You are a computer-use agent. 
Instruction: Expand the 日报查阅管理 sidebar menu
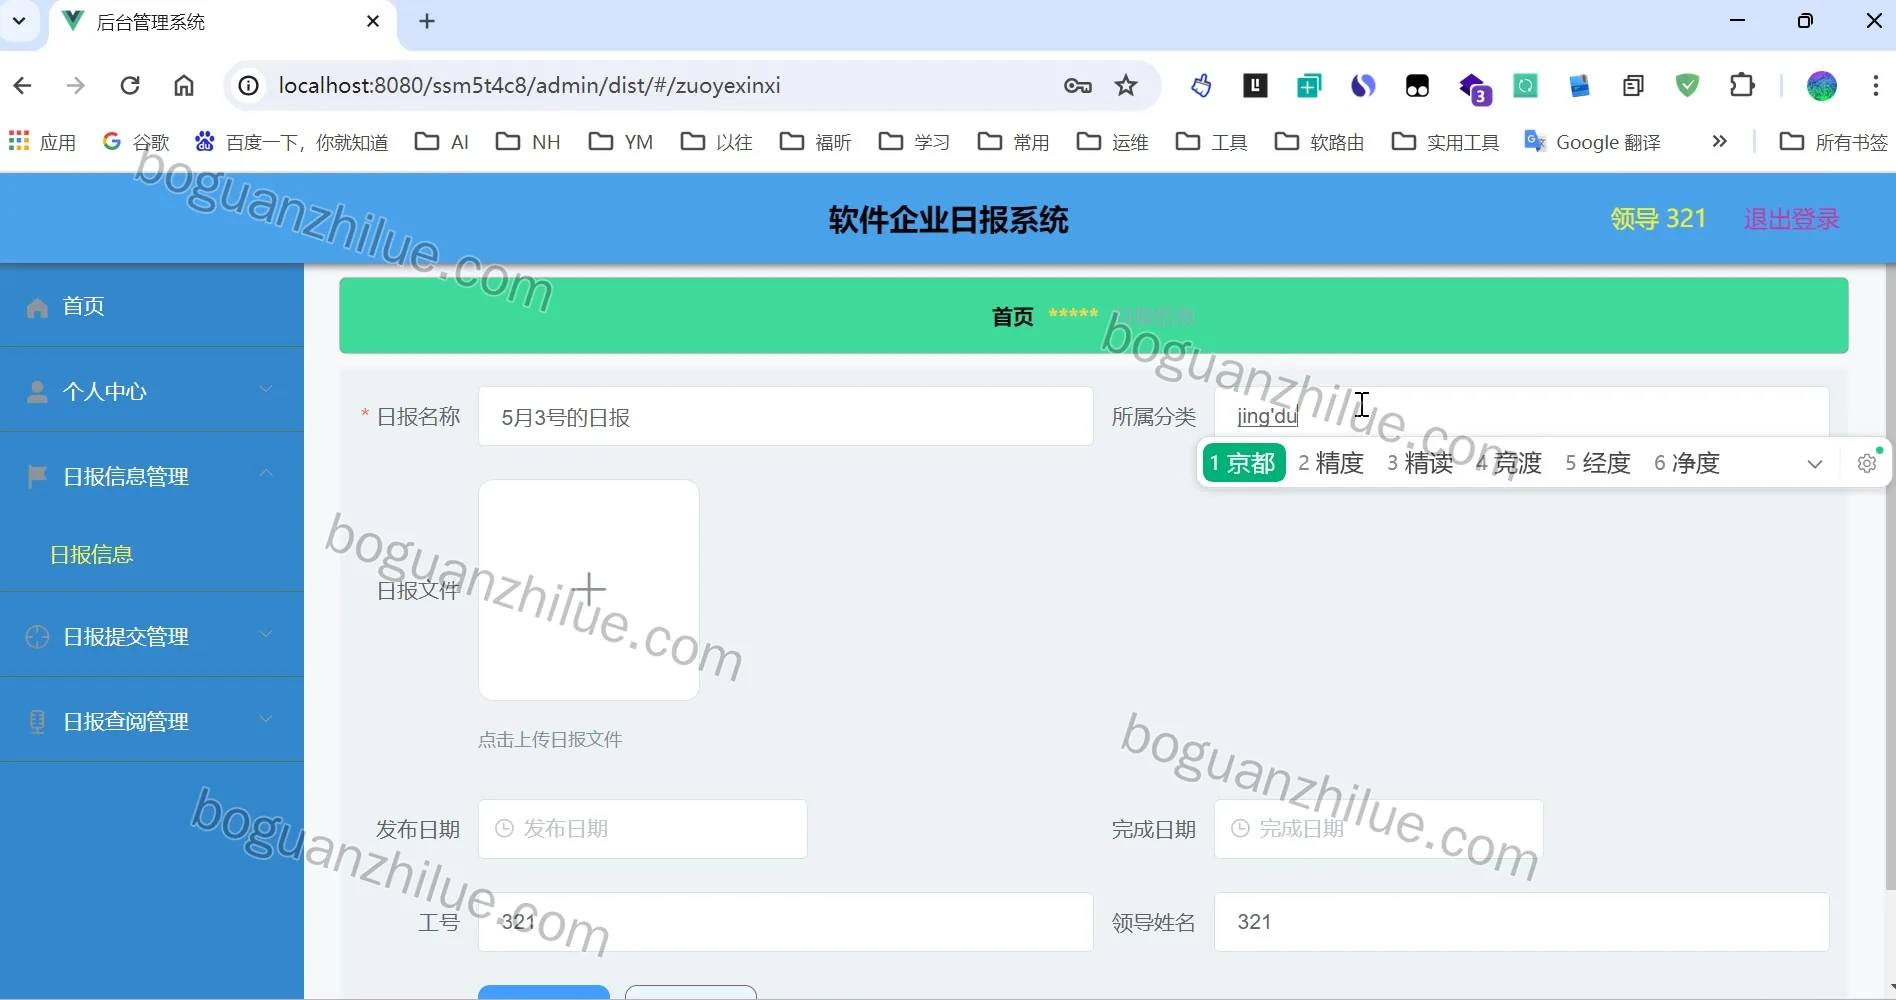152,721
